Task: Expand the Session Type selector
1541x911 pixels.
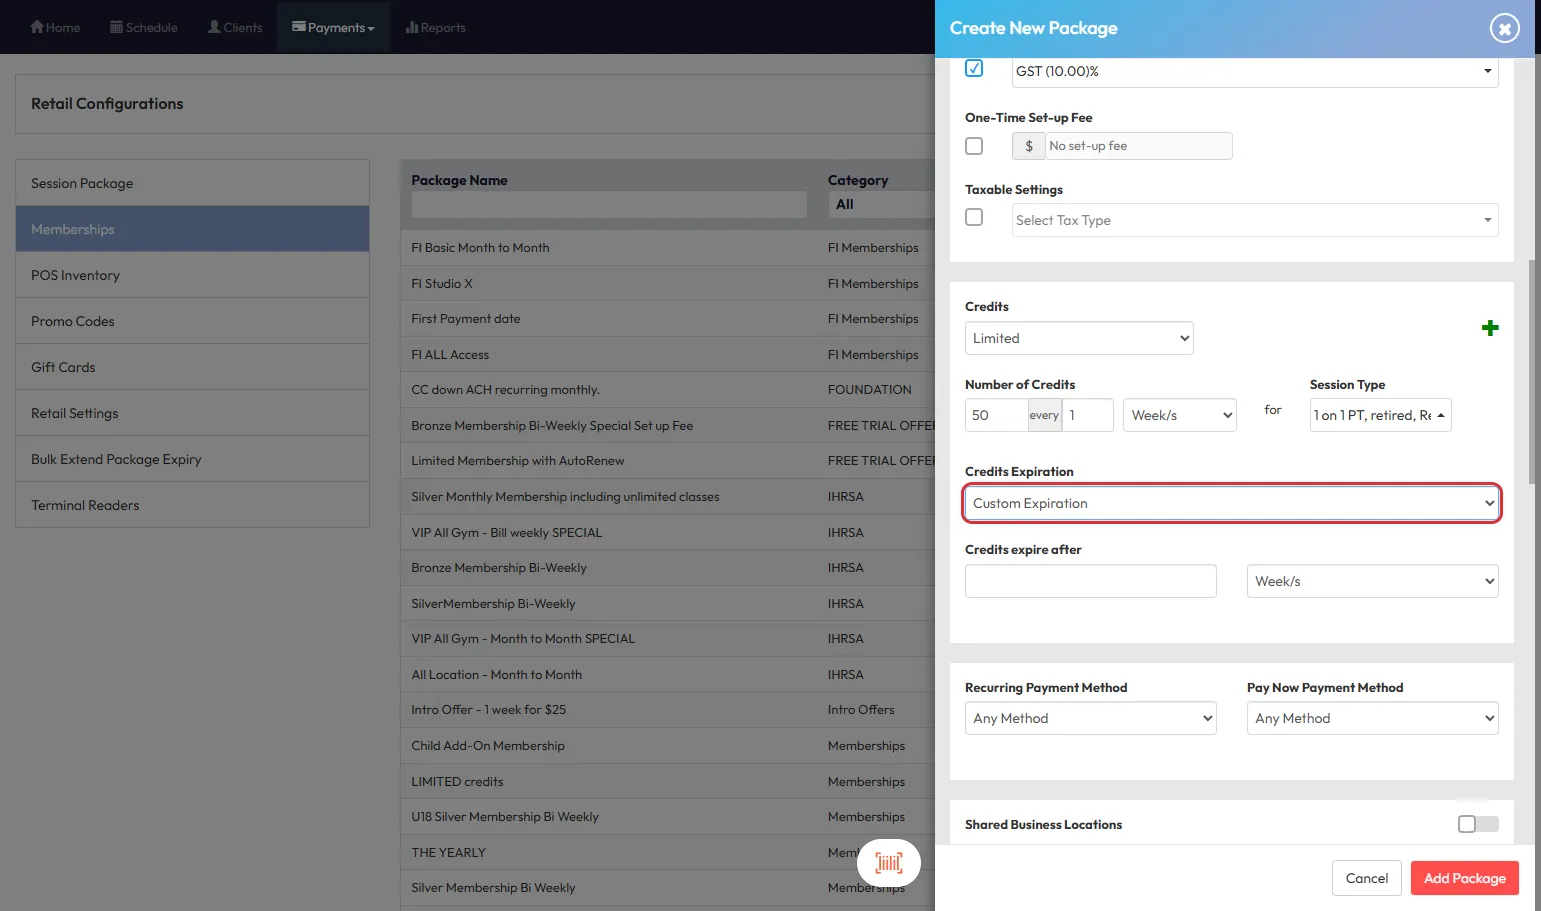Action: [x=1380, y=415]
